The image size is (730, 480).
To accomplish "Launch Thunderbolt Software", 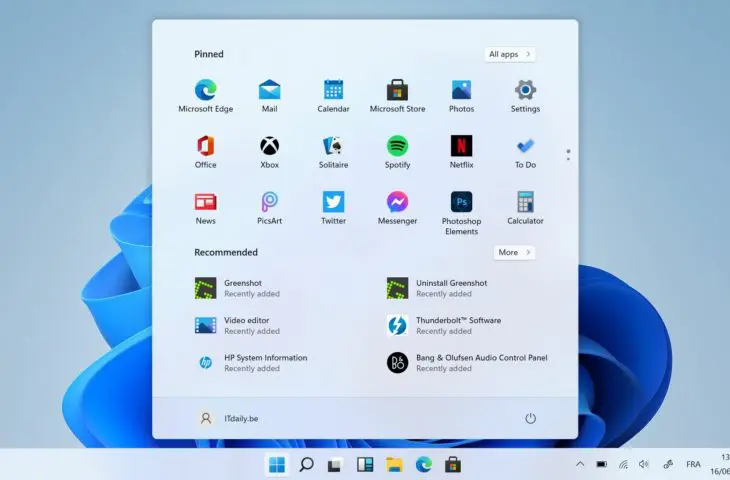I will pyautogui.click(x=444, y=325).
